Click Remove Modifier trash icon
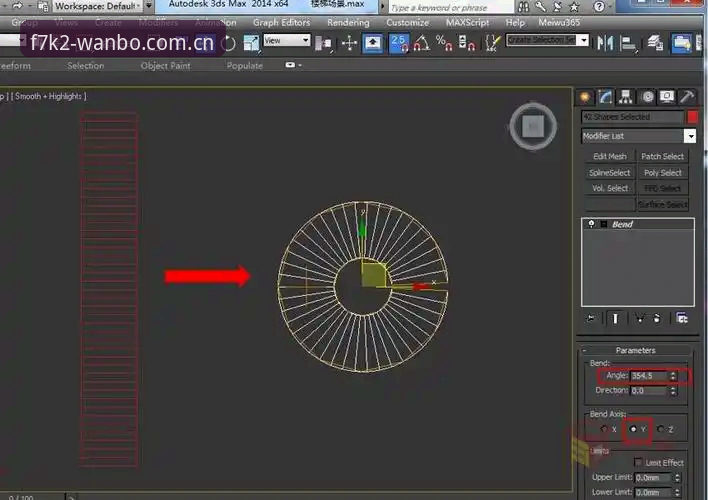This screenshot has width=708, height=500. click(657, 318)
